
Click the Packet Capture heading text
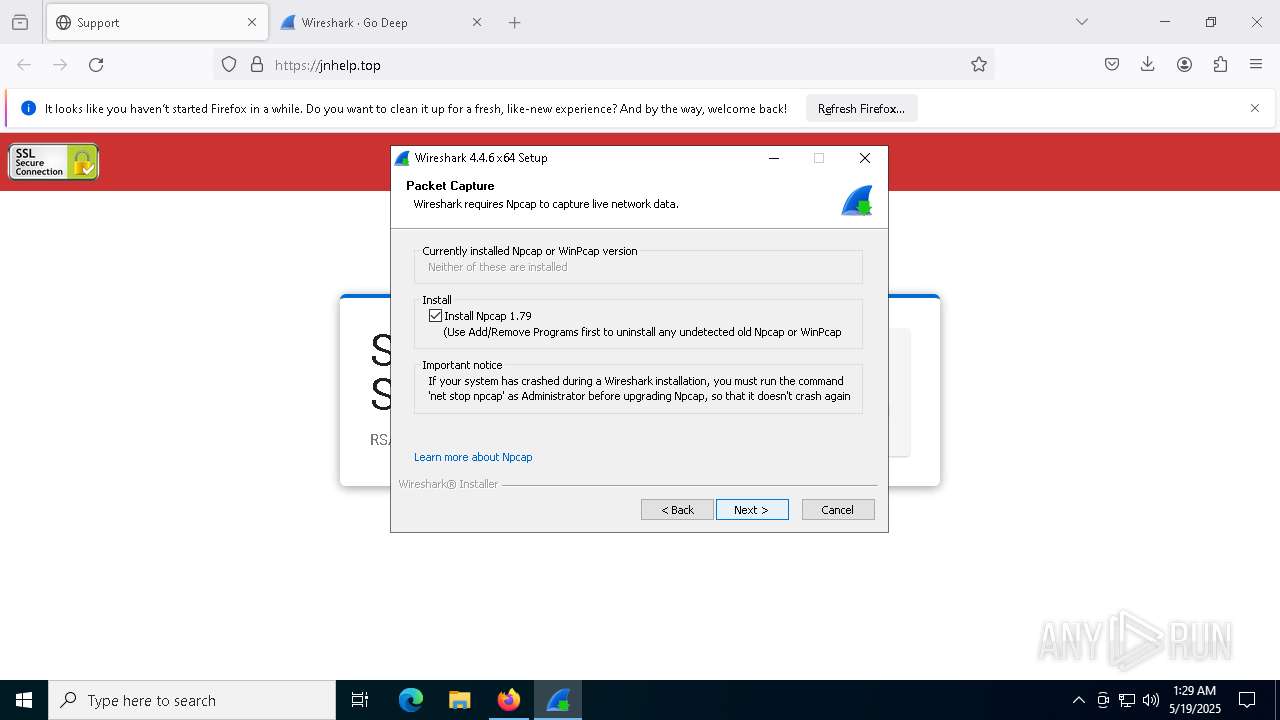coord(450,186)
